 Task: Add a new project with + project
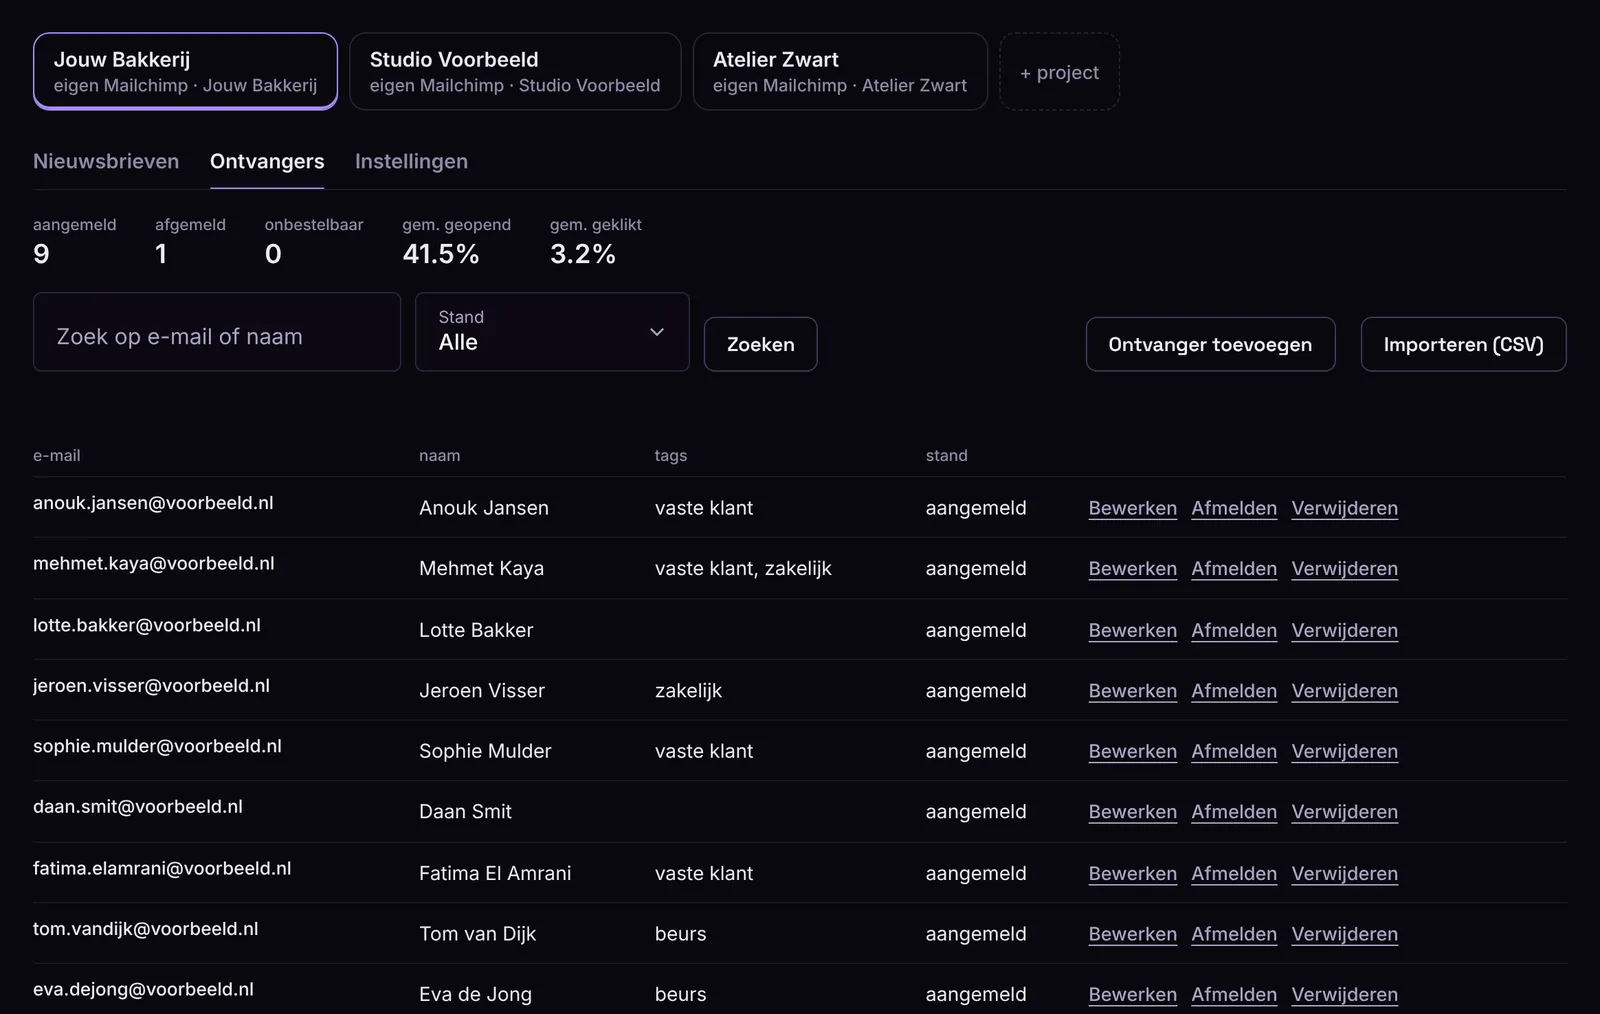click(x=1059, y=72)
